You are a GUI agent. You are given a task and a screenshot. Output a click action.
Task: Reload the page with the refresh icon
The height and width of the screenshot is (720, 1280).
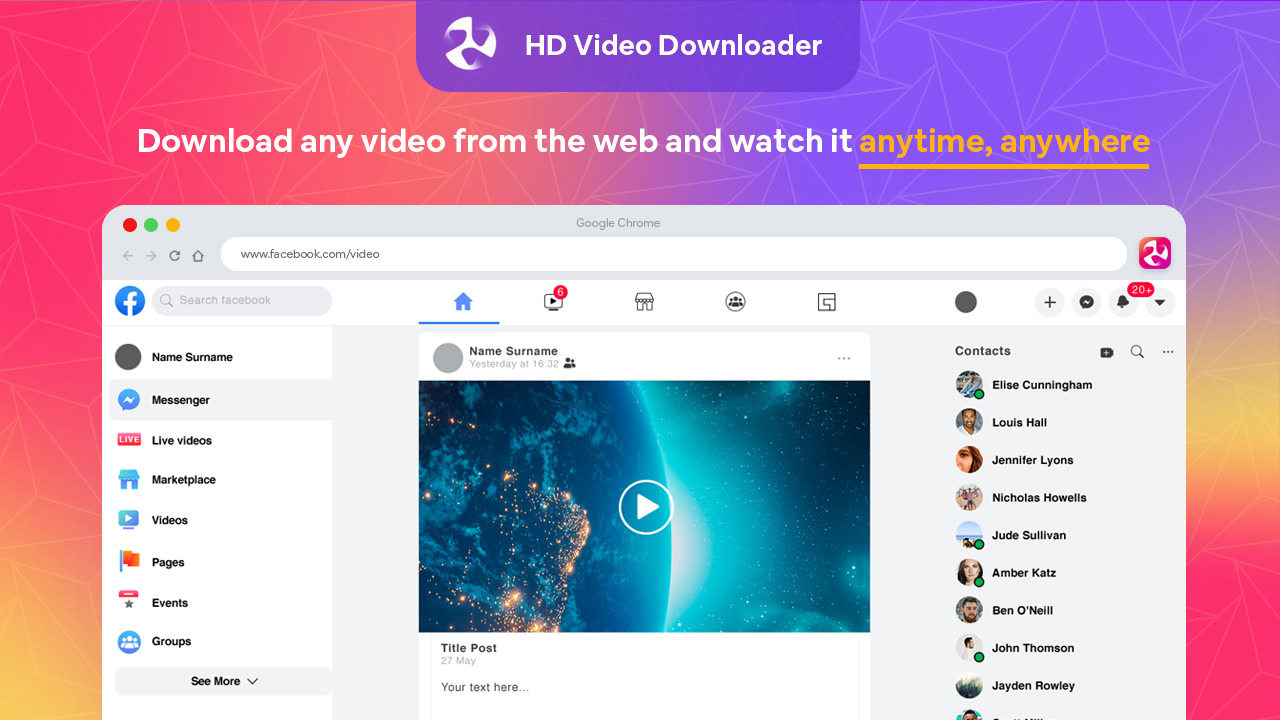[x=175, y=255]
